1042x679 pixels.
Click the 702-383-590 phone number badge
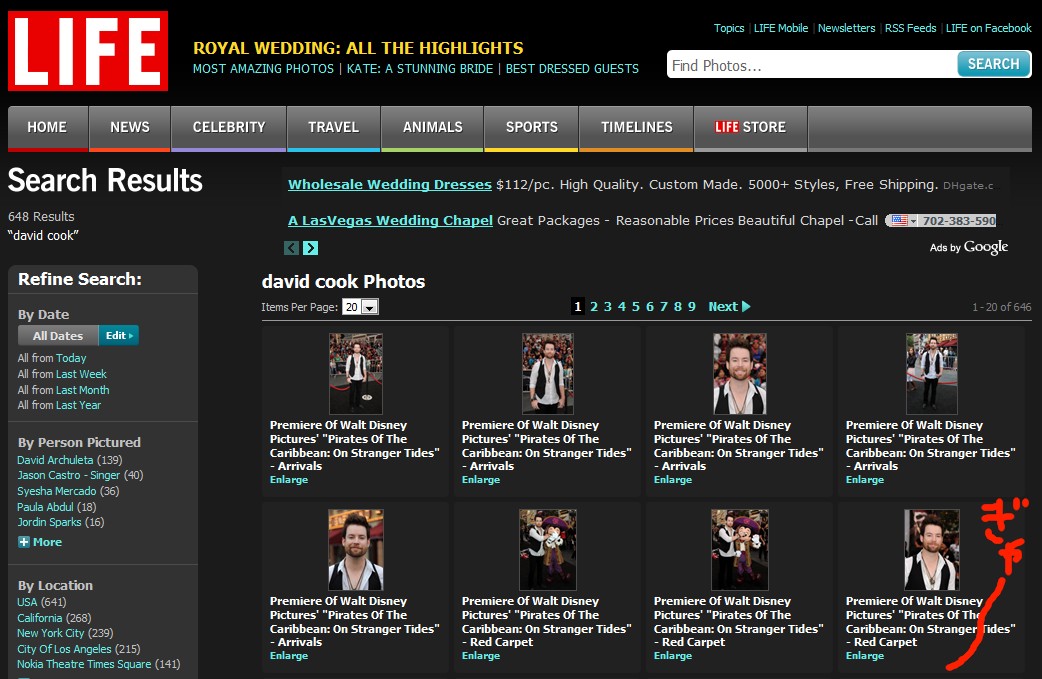click(x=941, y=221)
